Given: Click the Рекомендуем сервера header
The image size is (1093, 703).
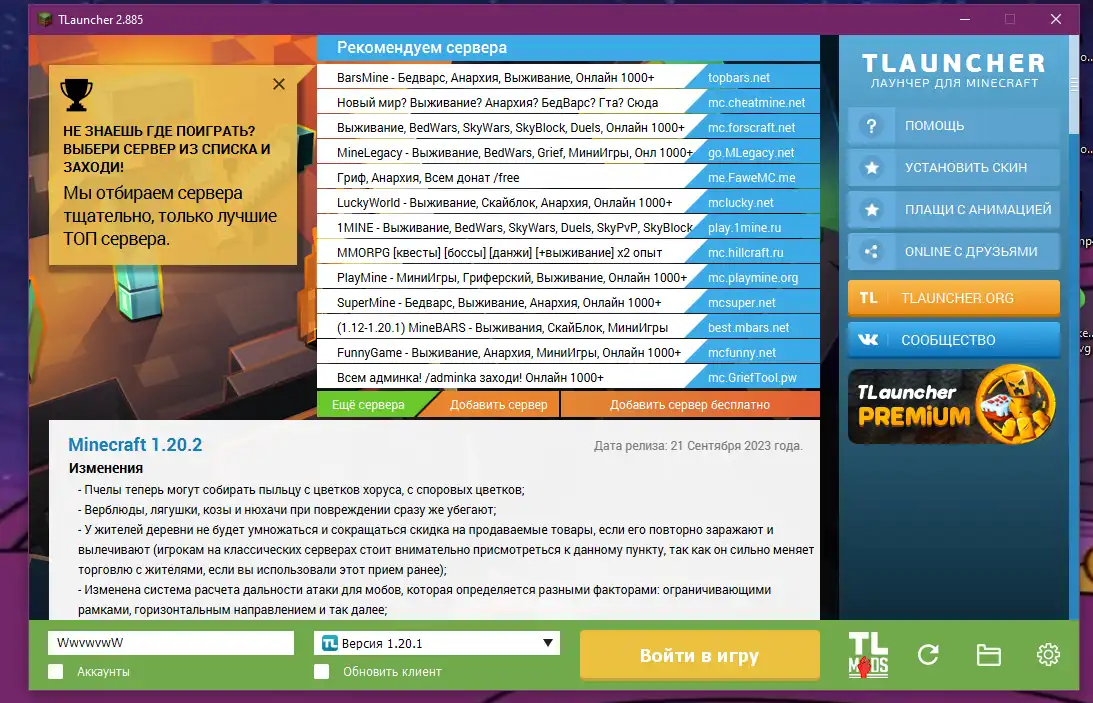Looking at the screenshot, I should point(422,48).
